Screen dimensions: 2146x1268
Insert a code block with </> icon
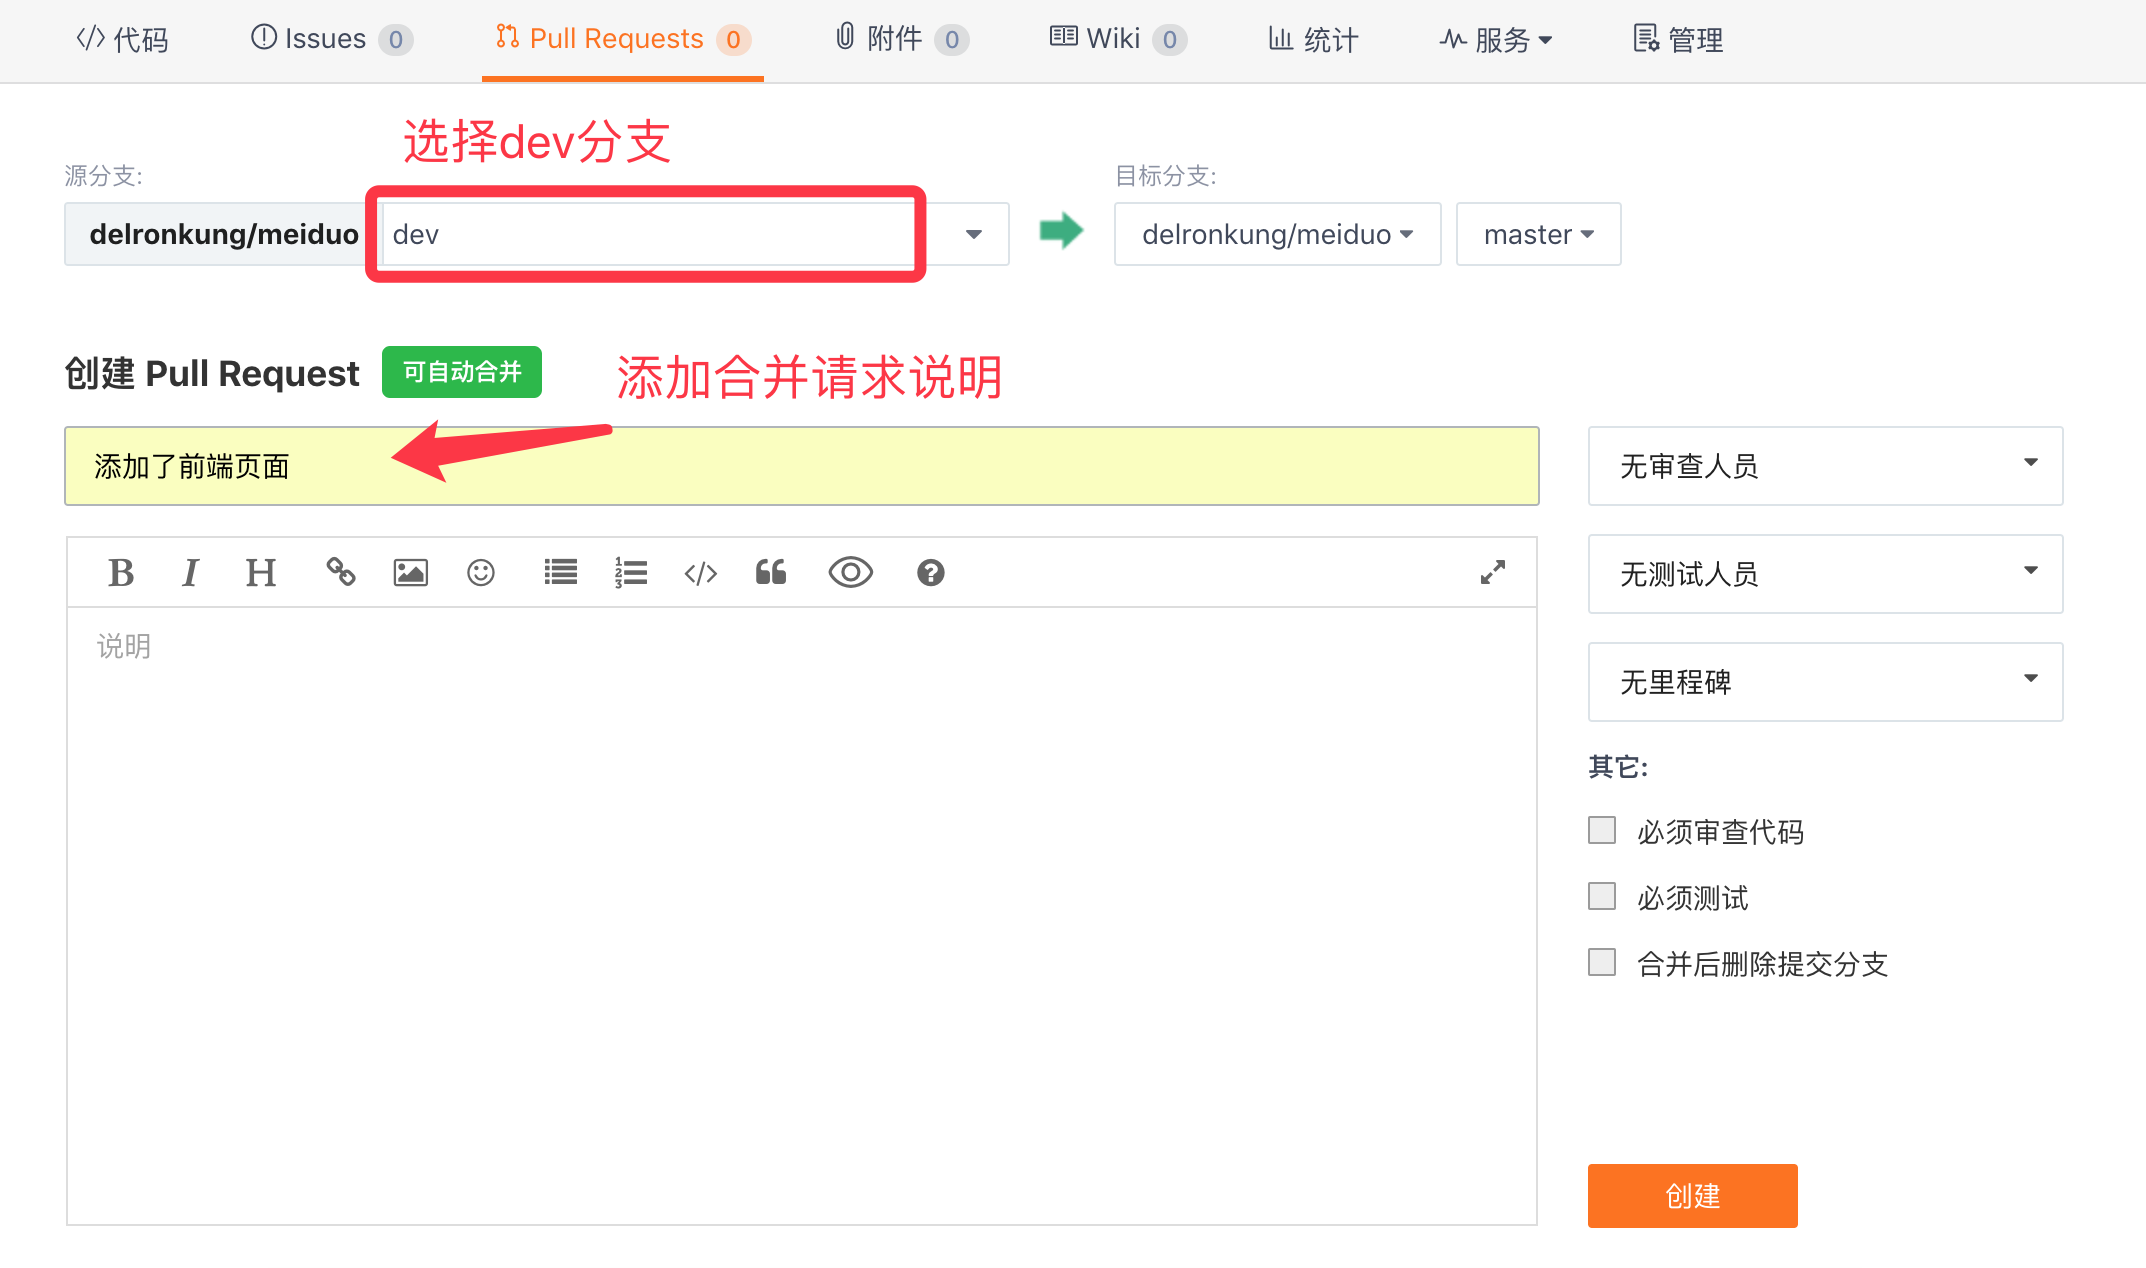point(701,573)
